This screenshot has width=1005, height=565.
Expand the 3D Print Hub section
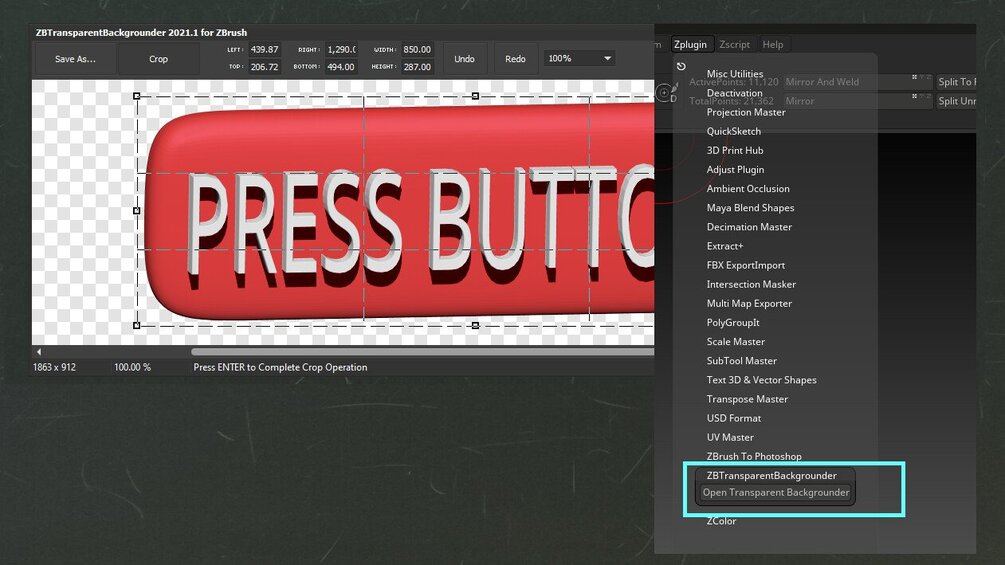point(735,151)
